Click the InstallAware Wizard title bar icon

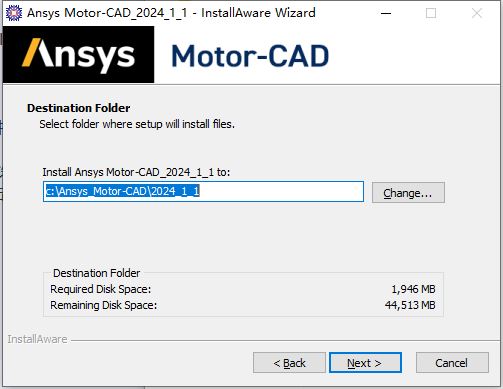(14, 13)
